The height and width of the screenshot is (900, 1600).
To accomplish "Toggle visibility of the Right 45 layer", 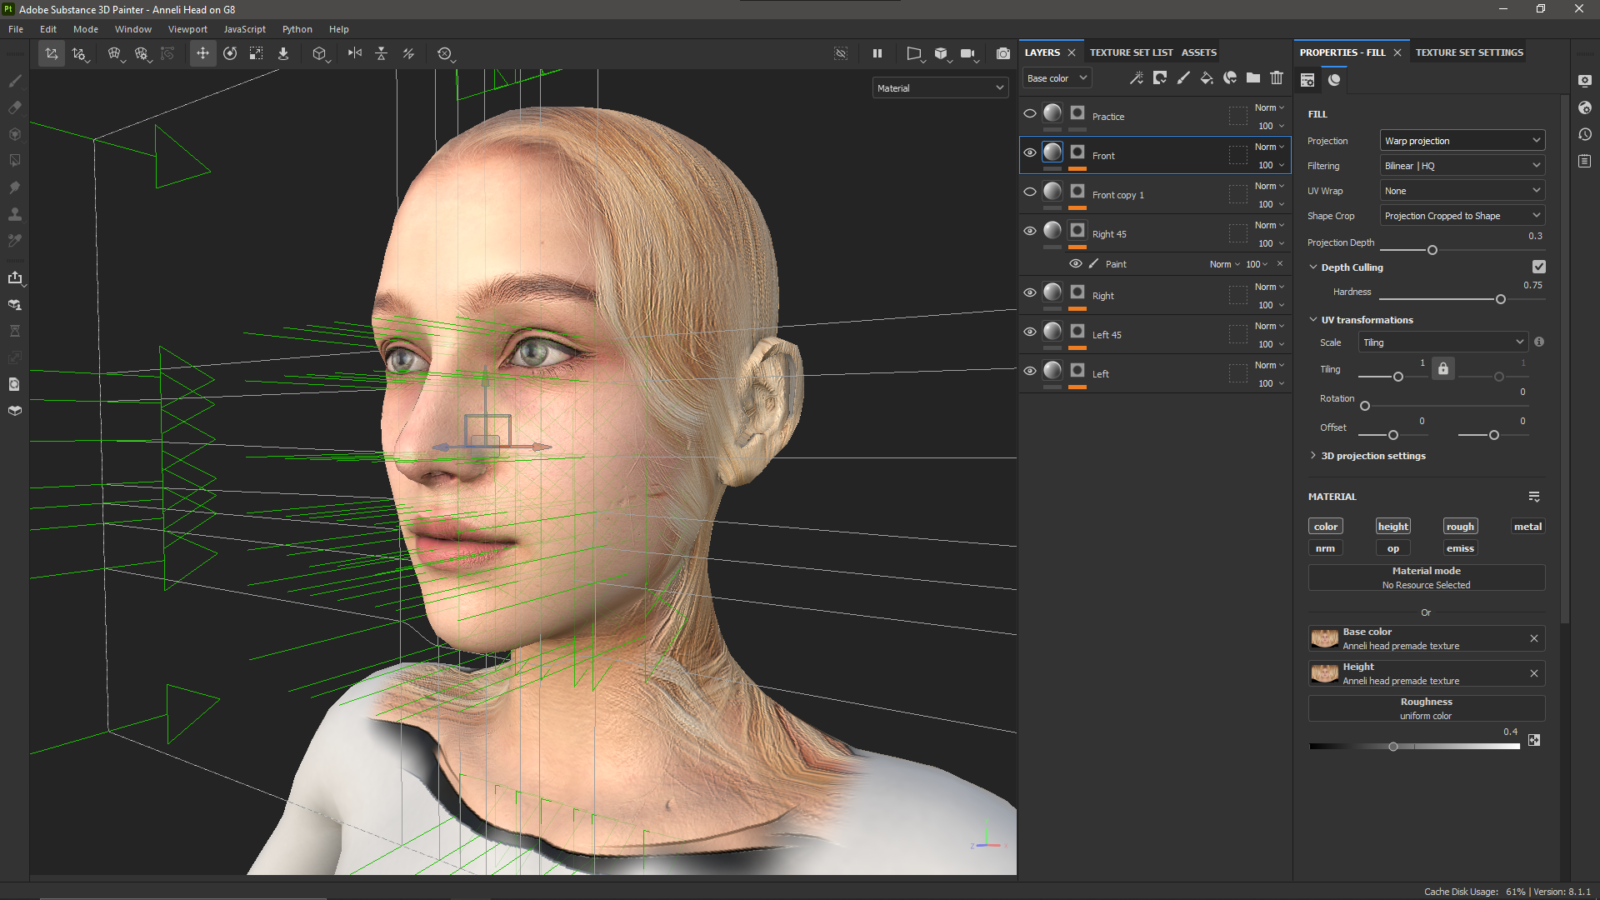I will point(1029,230).
